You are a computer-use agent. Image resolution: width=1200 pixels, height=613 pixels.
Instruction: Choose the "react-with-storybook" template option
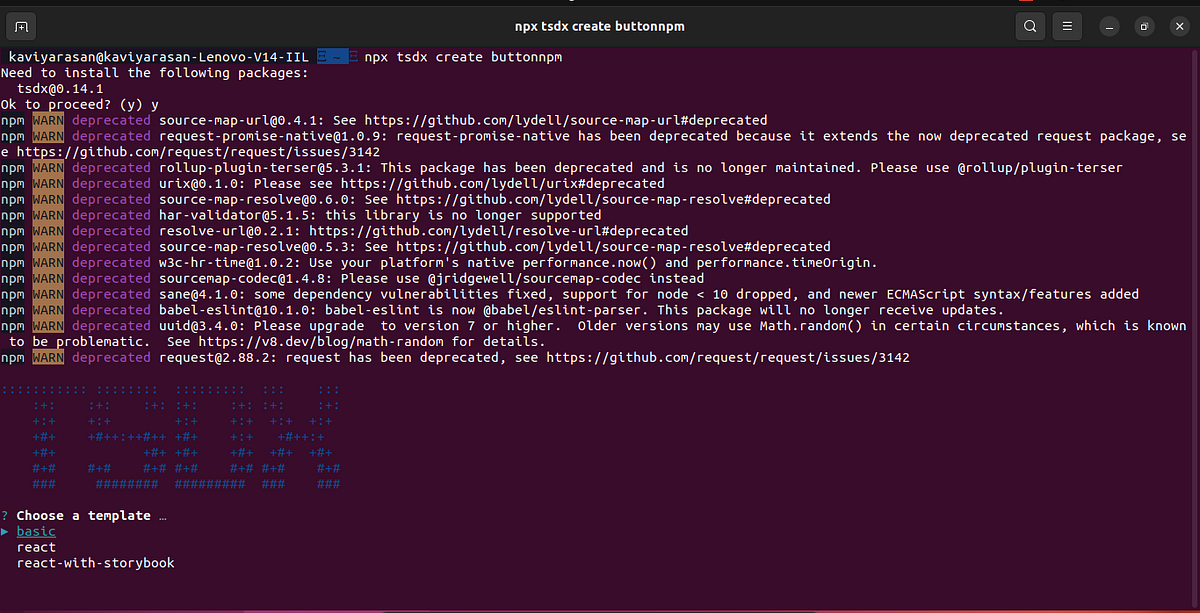(95, 563)
